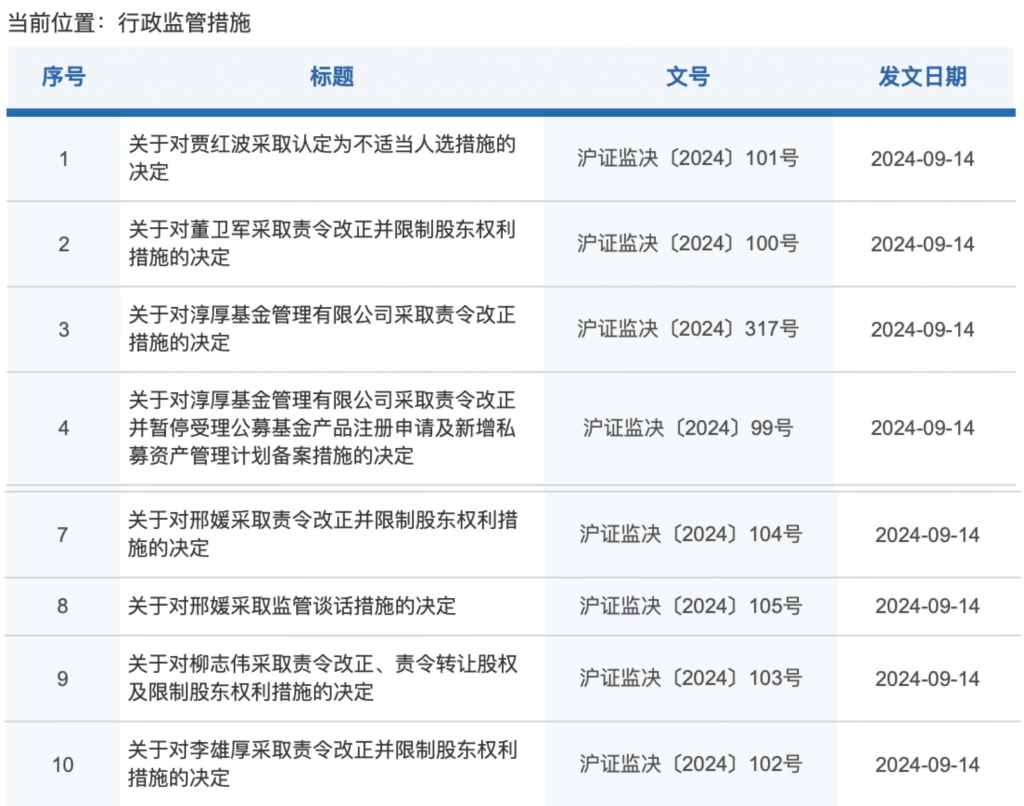
Task: Open decision on 邢媛监管谈话措施
Action: (x=291, y=606)
